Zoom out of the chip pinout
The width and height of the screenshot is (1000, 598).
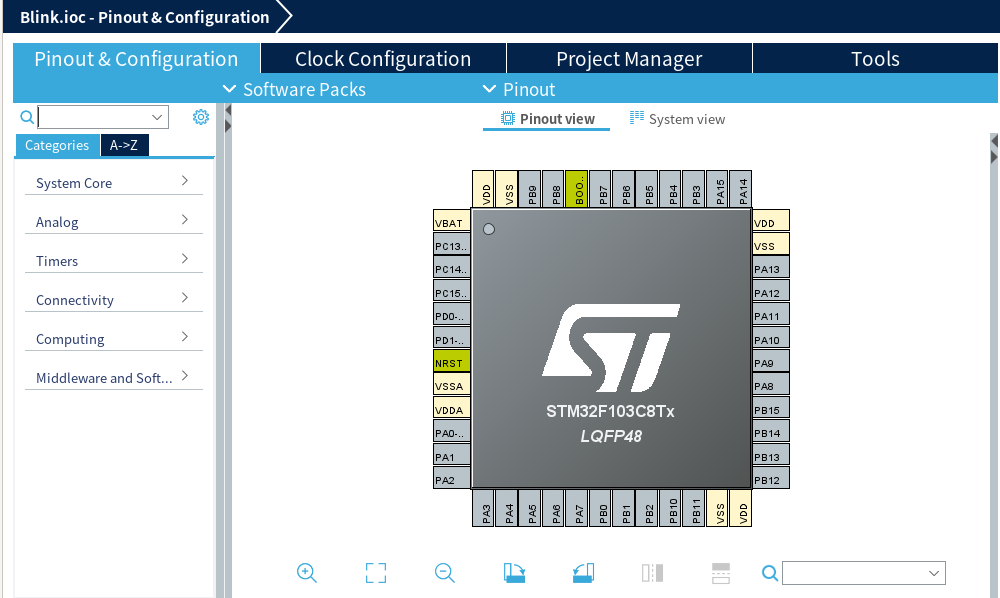[445, 572]
